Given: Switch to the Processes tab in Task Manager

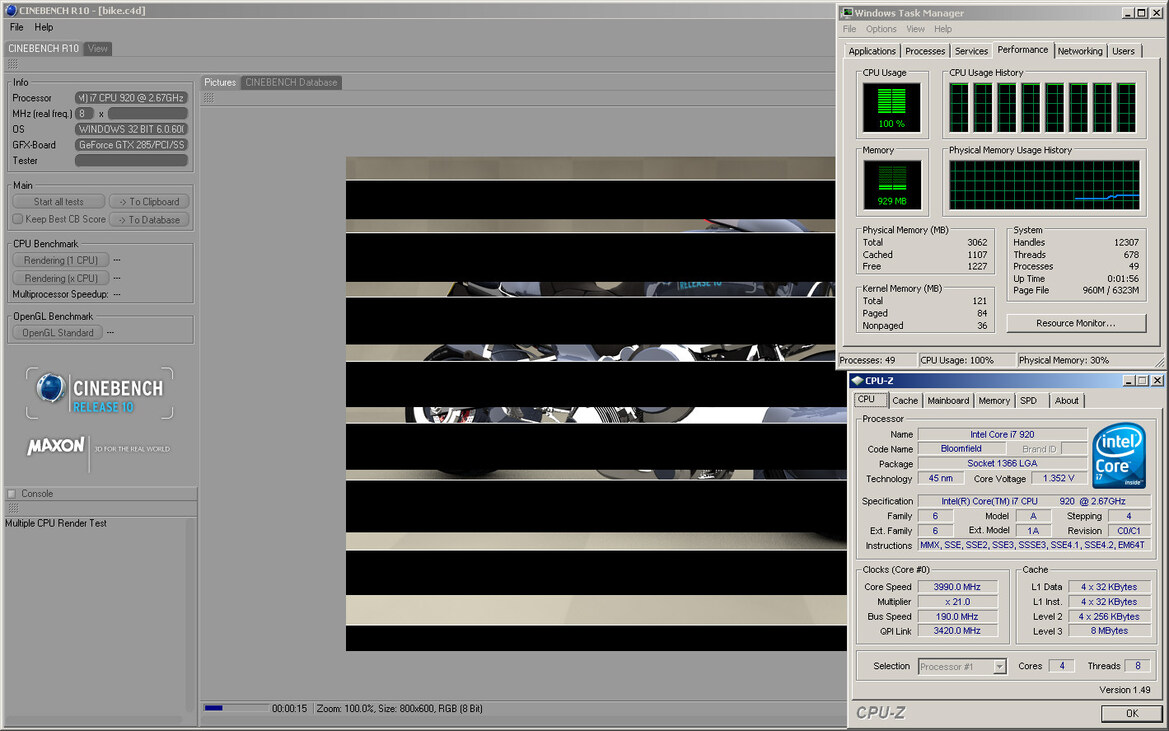Looking at the screenshot, I should point(925,51).
